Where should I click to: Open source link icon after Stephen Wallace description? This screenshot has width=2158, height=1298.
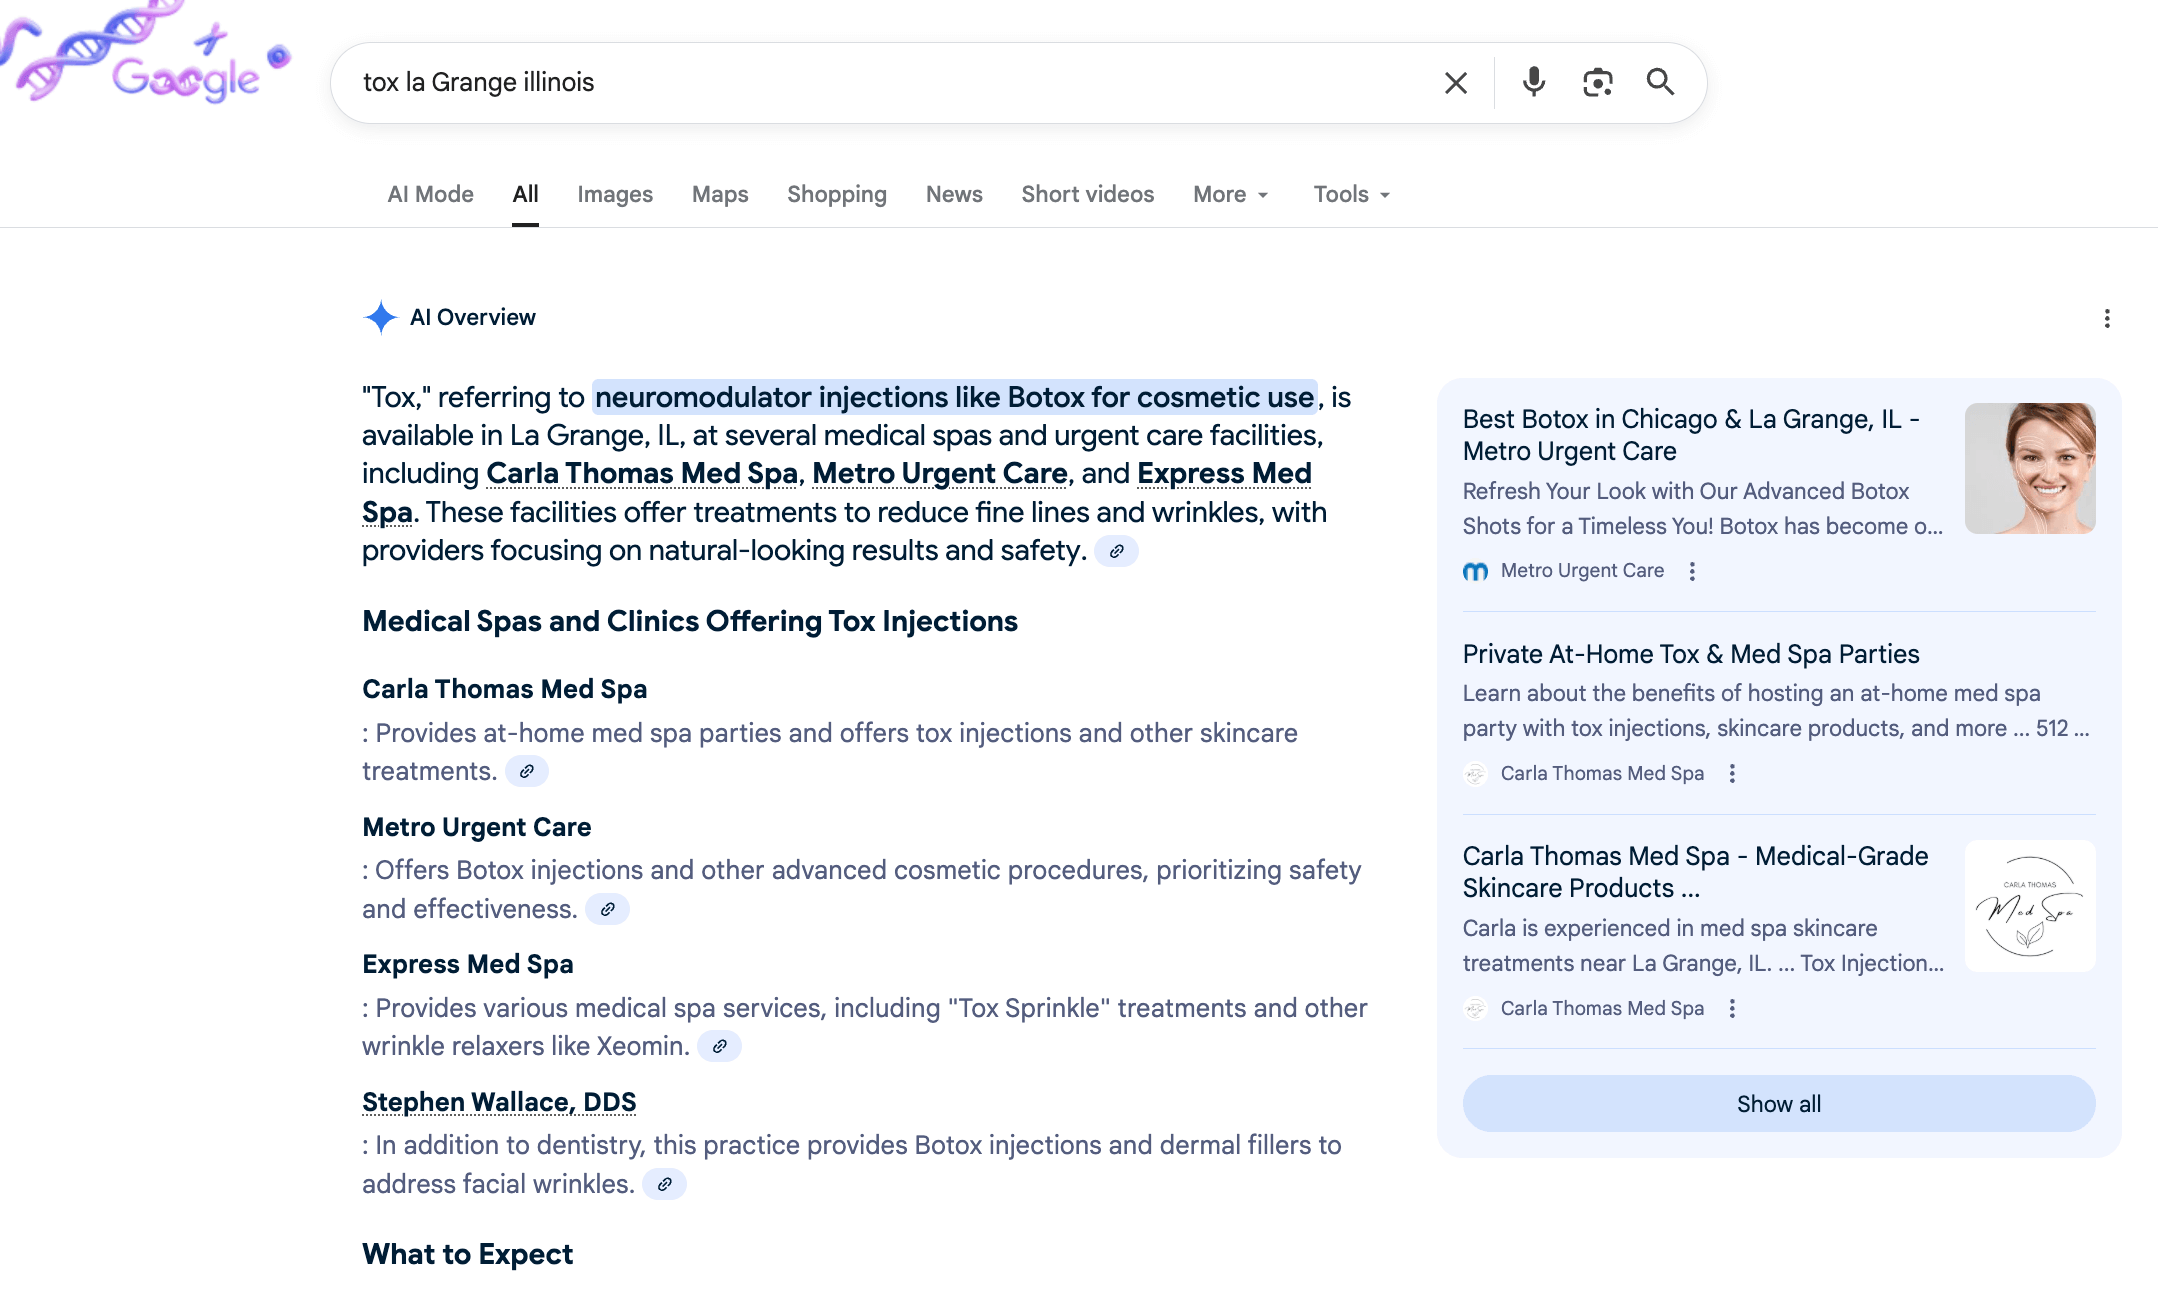click(664, 1185)
